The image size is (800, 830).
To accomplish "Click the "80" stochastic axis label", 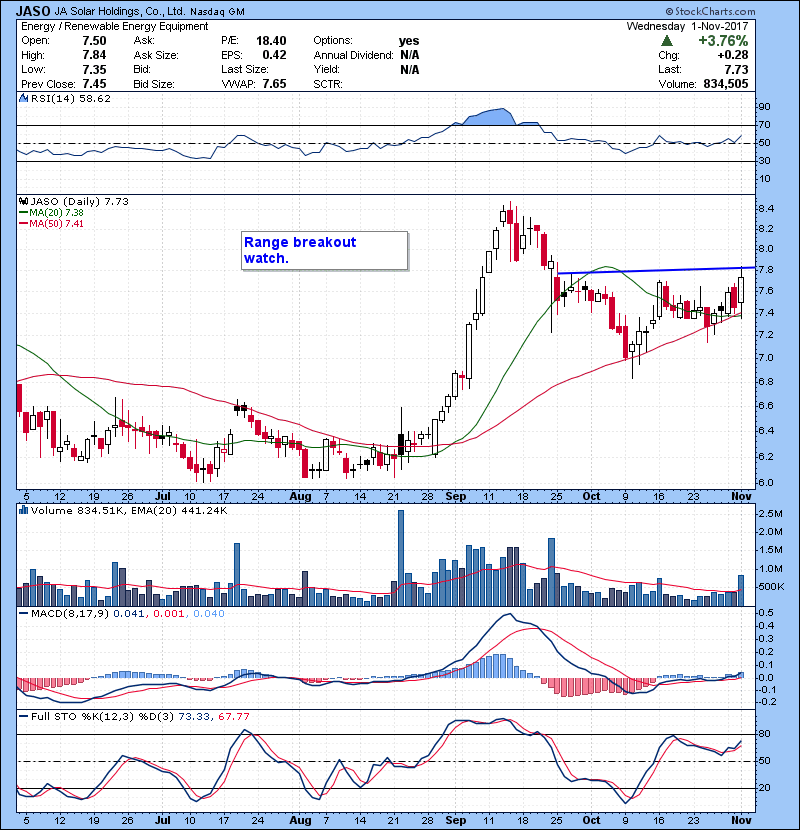I will pos(764,734).
